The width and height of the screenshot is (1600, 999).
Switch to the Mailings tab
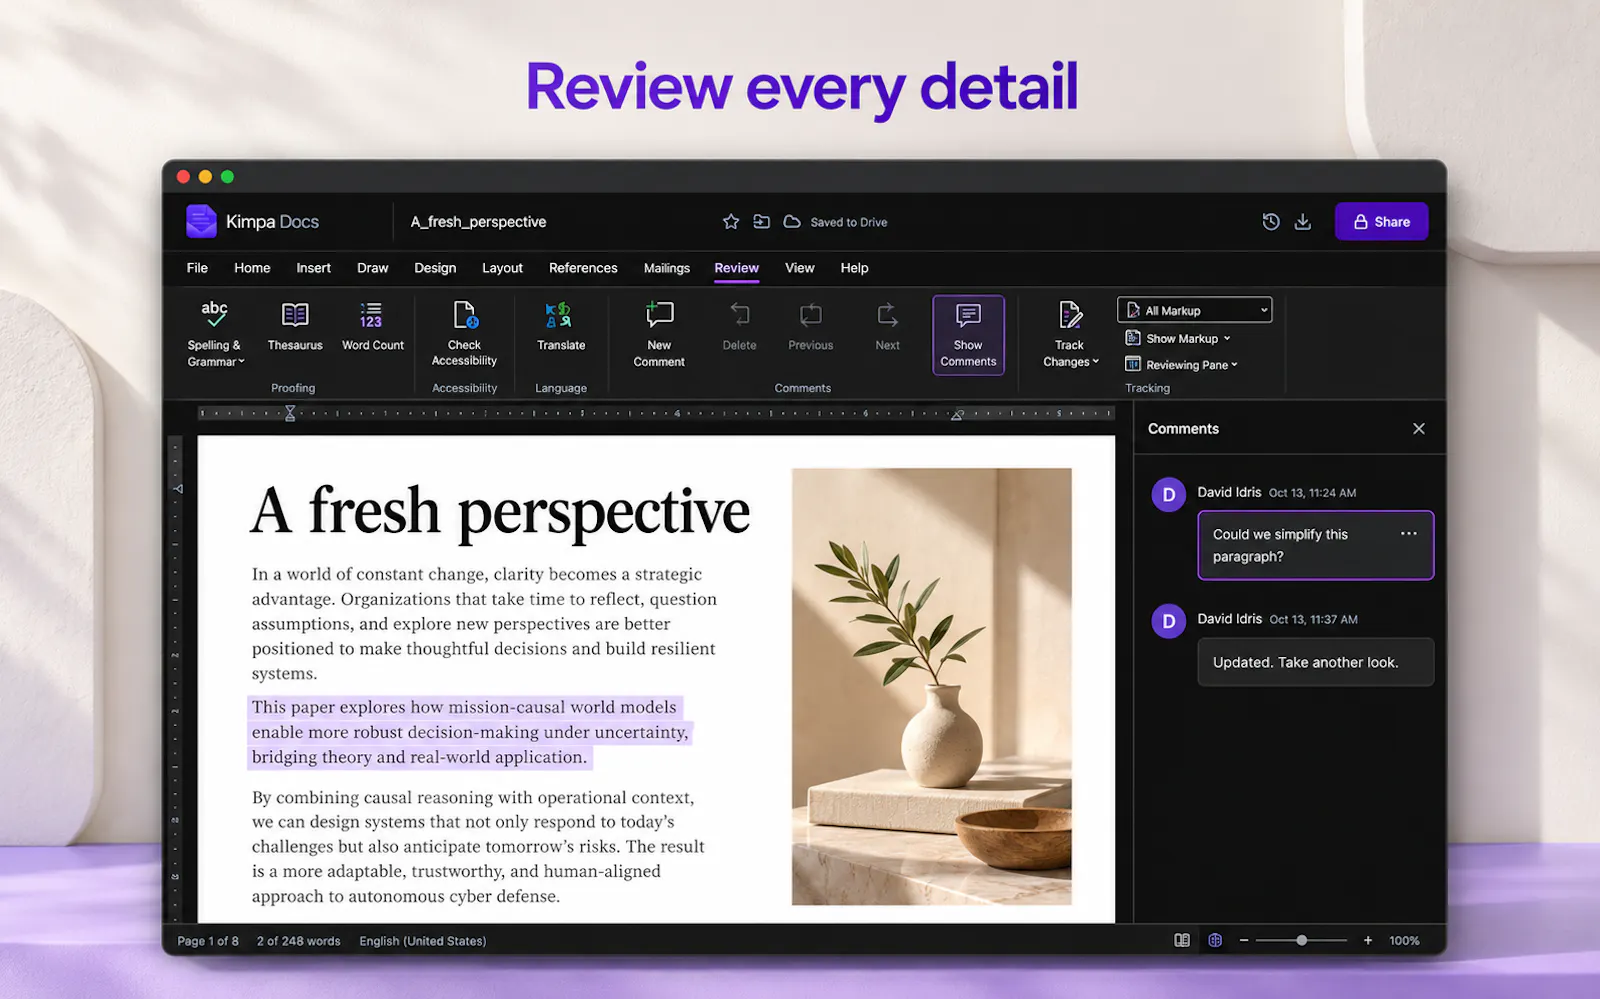tap(667, 268)
